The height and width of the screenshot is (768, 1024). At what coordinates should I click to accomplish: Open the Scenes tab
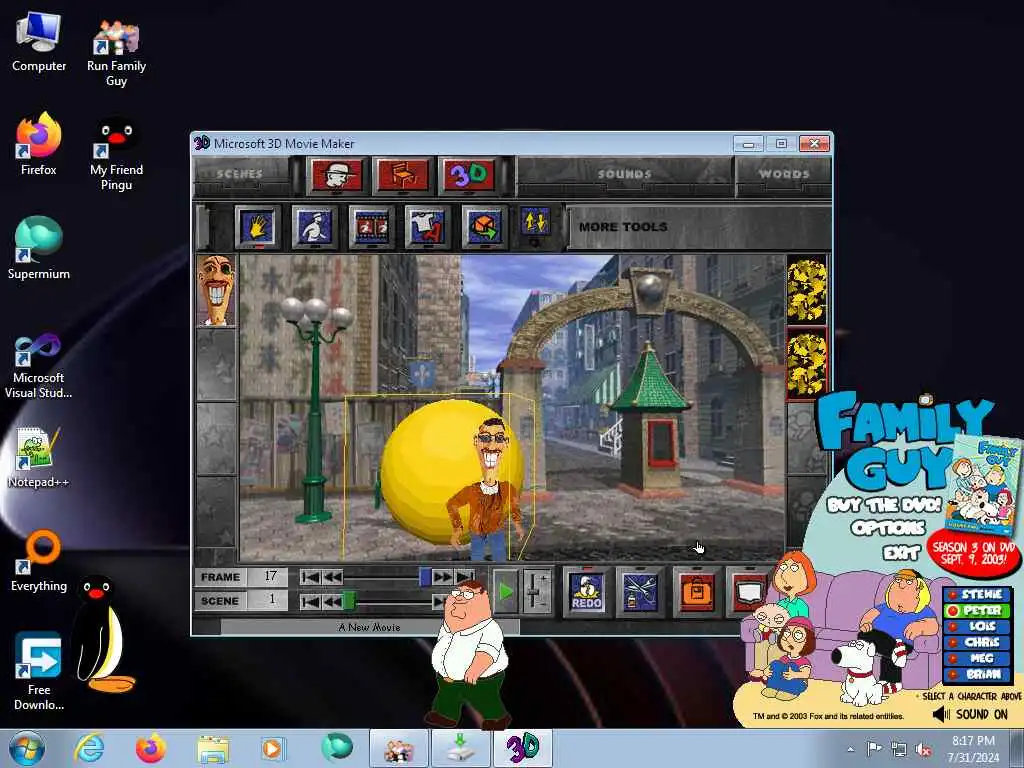coord(240,174)
